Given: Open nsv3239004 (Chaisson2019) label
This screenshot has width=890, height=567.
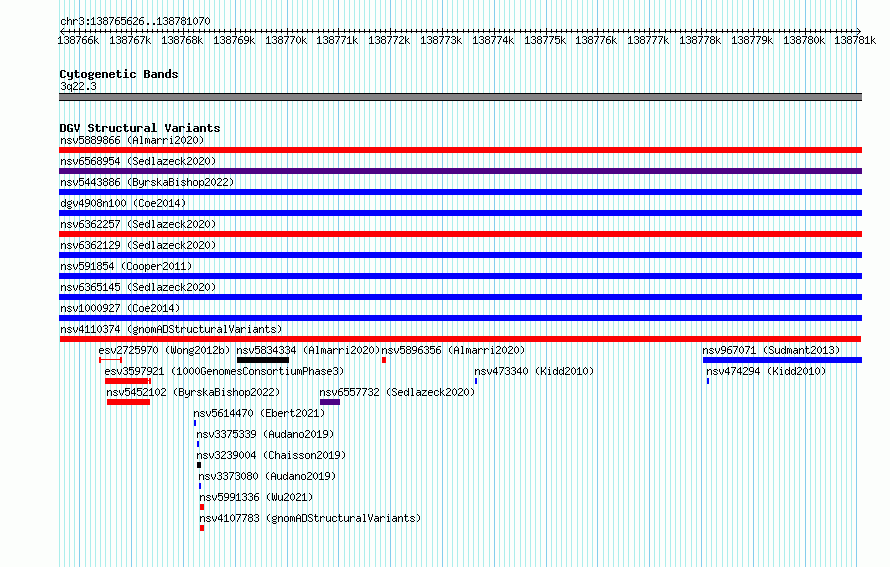Looking at the screenshot, I should click(271, 455).
